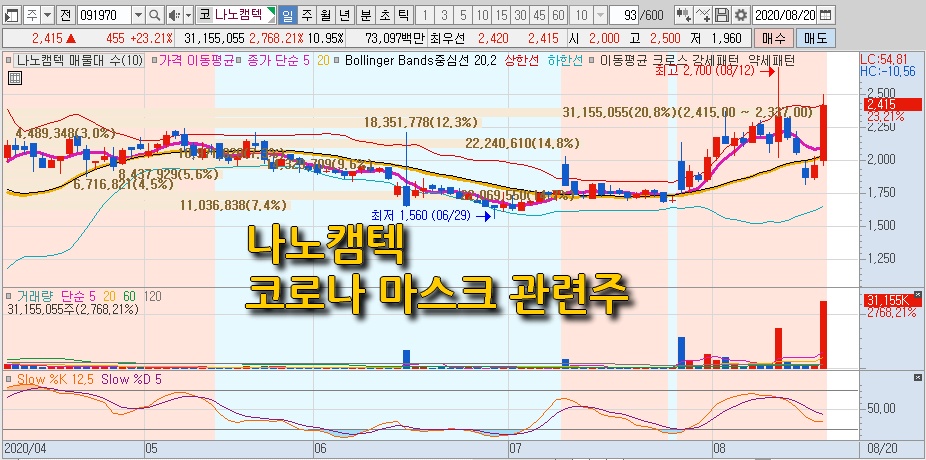Image resolution: width=926 pixels, height=460 pixels.
Task: Toggle Bollinger Bands legend marker
Action: tap(338, 60)
